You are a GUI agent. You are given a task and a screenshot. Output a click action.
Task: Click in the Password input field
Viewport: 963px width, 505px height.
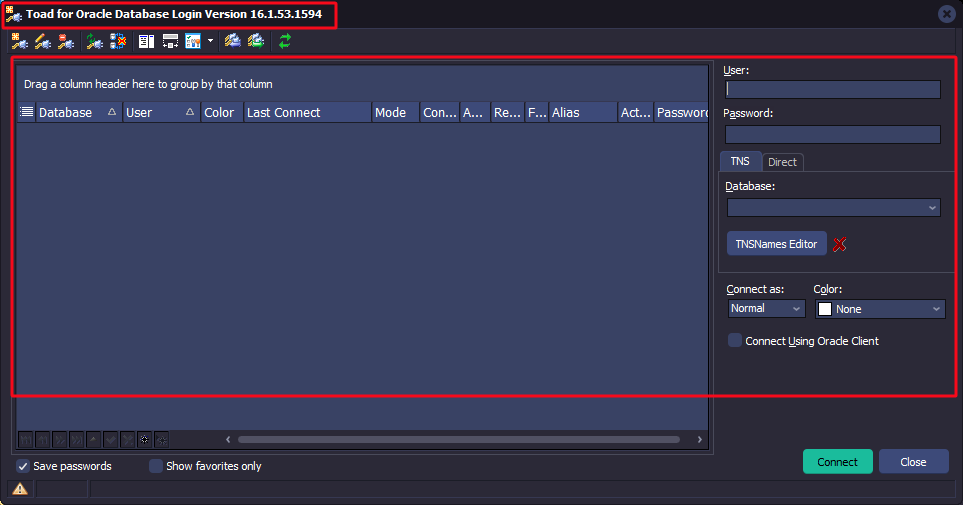[833, 135]
